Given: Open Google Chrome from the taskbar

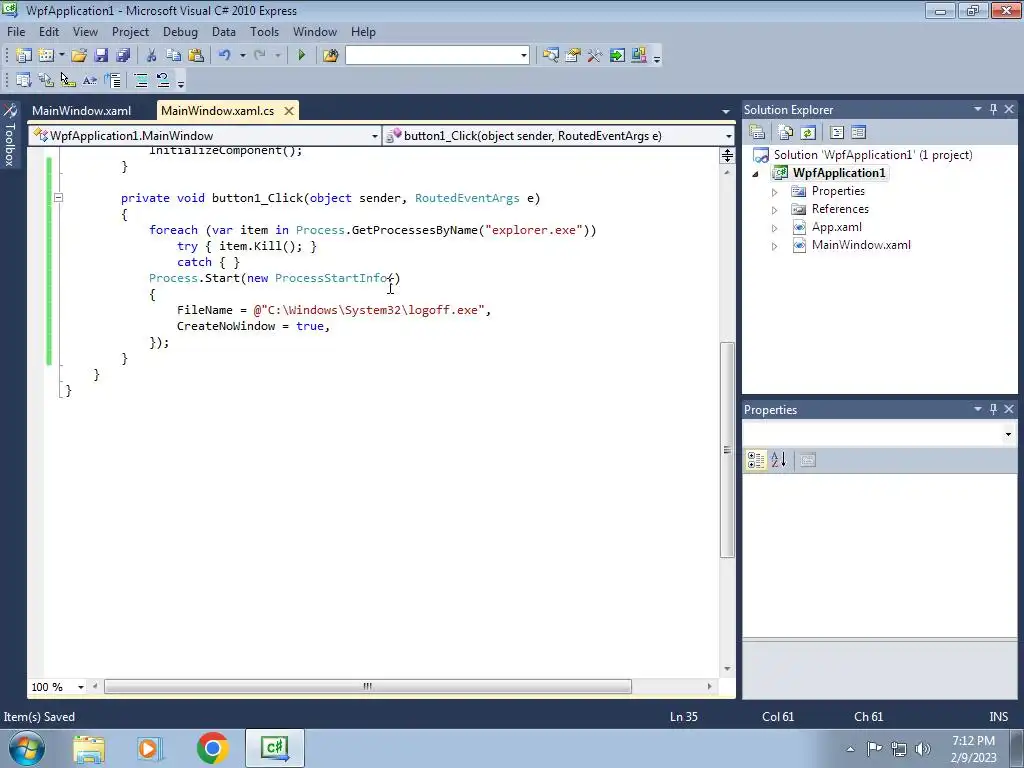Looking at the screenshot, I should tap(212, 748).
